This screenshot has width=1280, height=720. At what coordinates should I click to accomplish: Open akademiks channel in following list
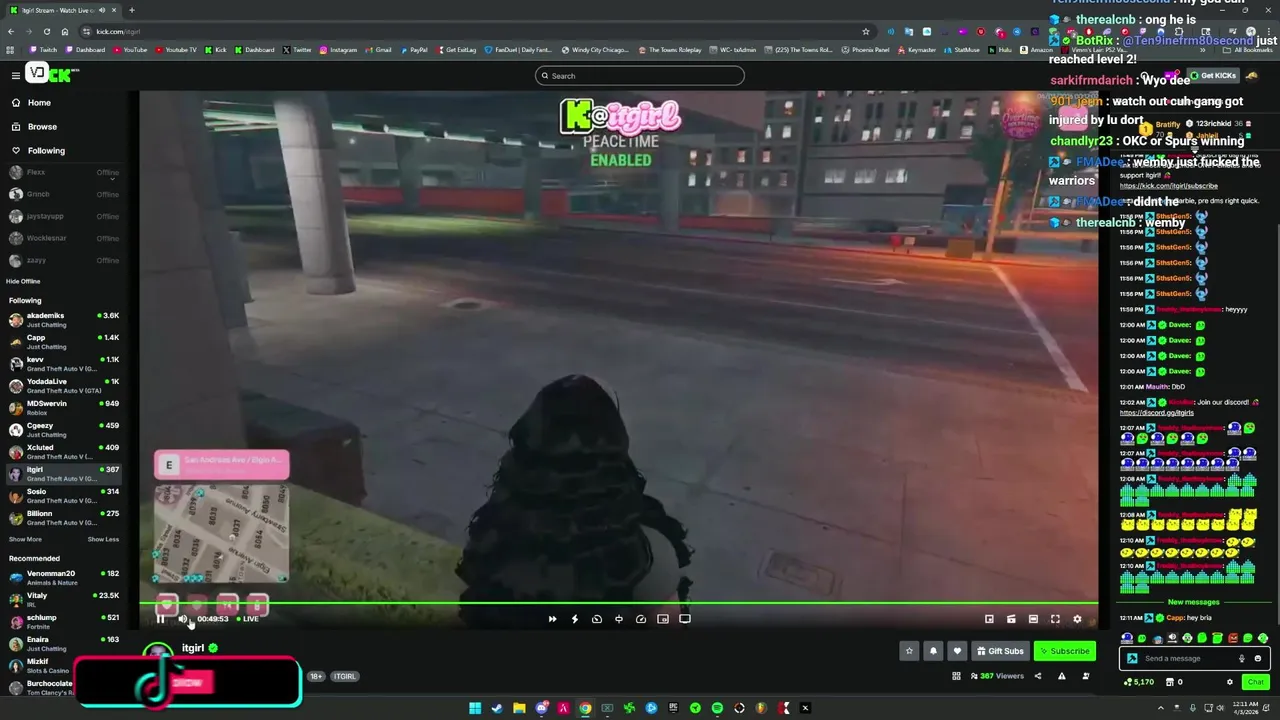click(x=64, y=320)
